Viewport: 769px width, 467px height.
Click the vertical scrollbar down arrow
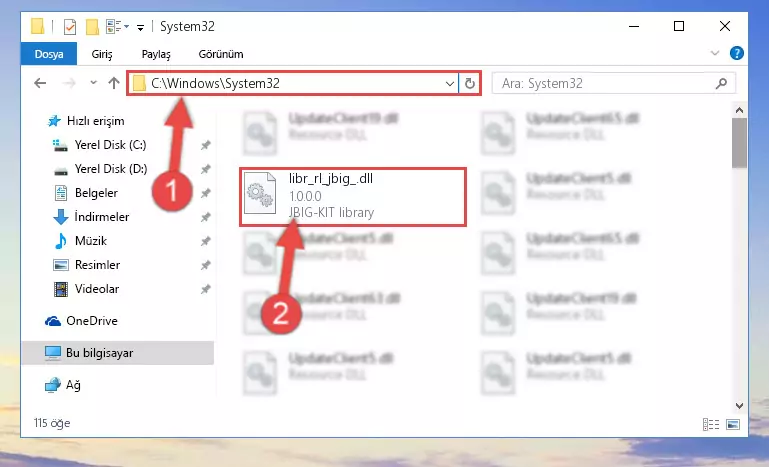click(739, 406)
